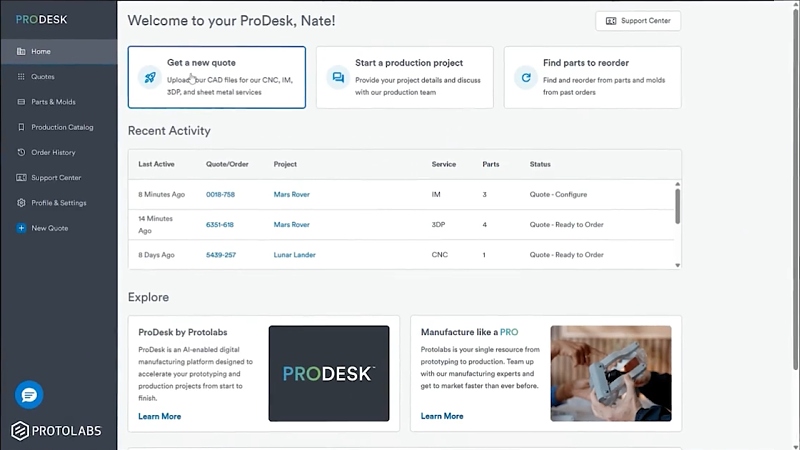Click the Quote/Order column header

click(x=227, y=164)
